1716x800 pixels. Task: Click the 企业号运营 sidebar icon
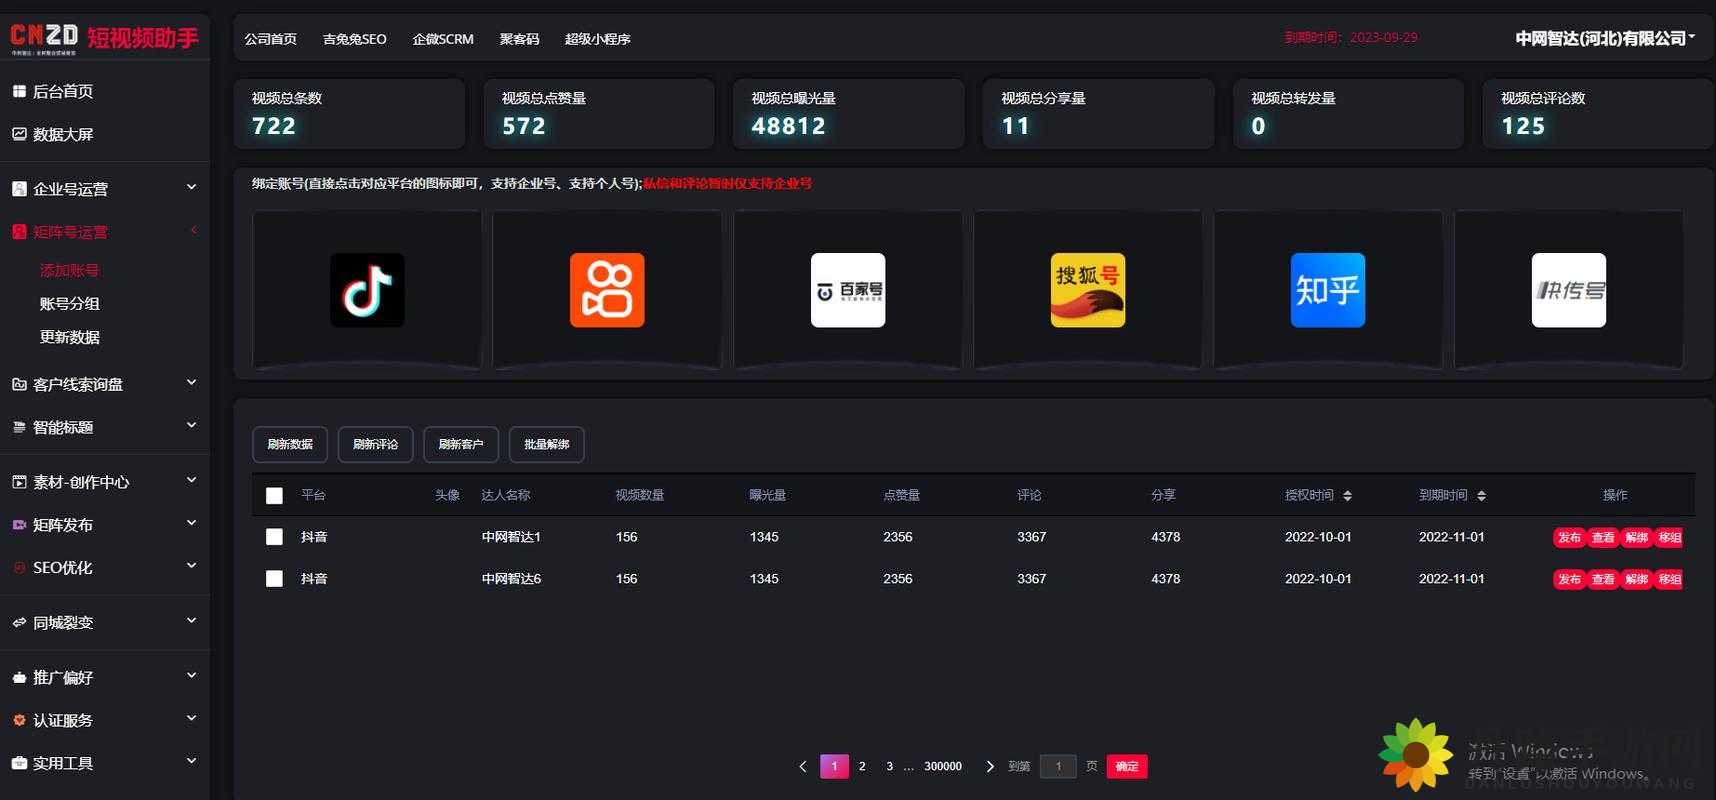coord(19,188)
